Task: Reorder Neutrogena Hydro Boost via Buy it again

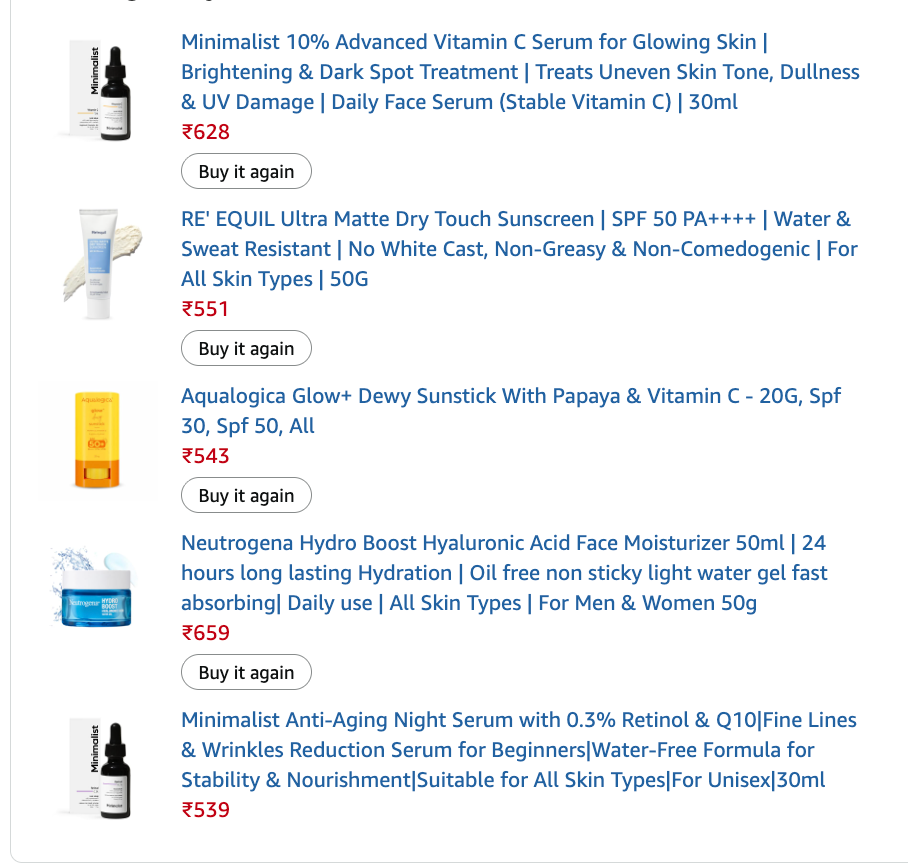Action: [246, 673]
